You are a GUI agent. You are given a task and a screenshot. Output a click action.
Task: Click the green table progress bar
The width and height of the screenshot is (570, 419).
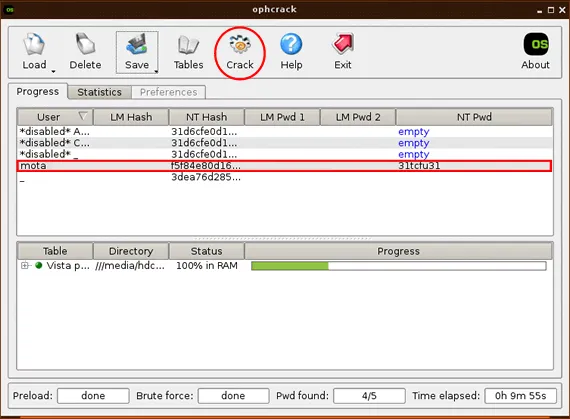[398, 266]
